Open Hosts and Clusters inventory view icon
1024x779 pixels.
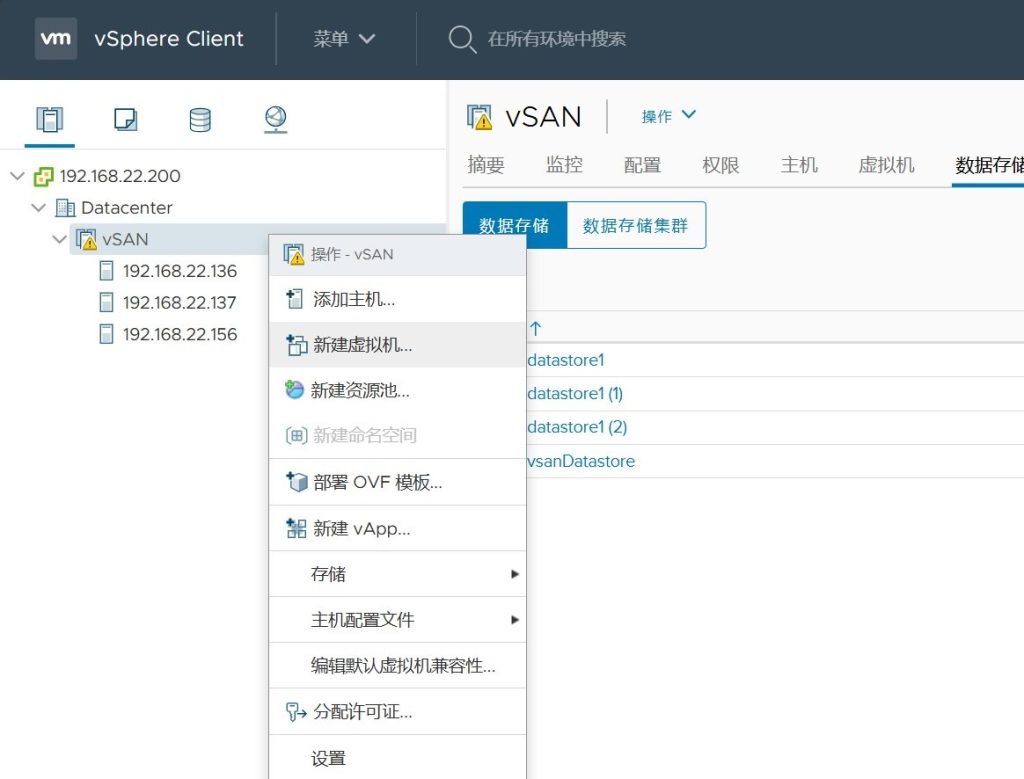pos(50,119)
